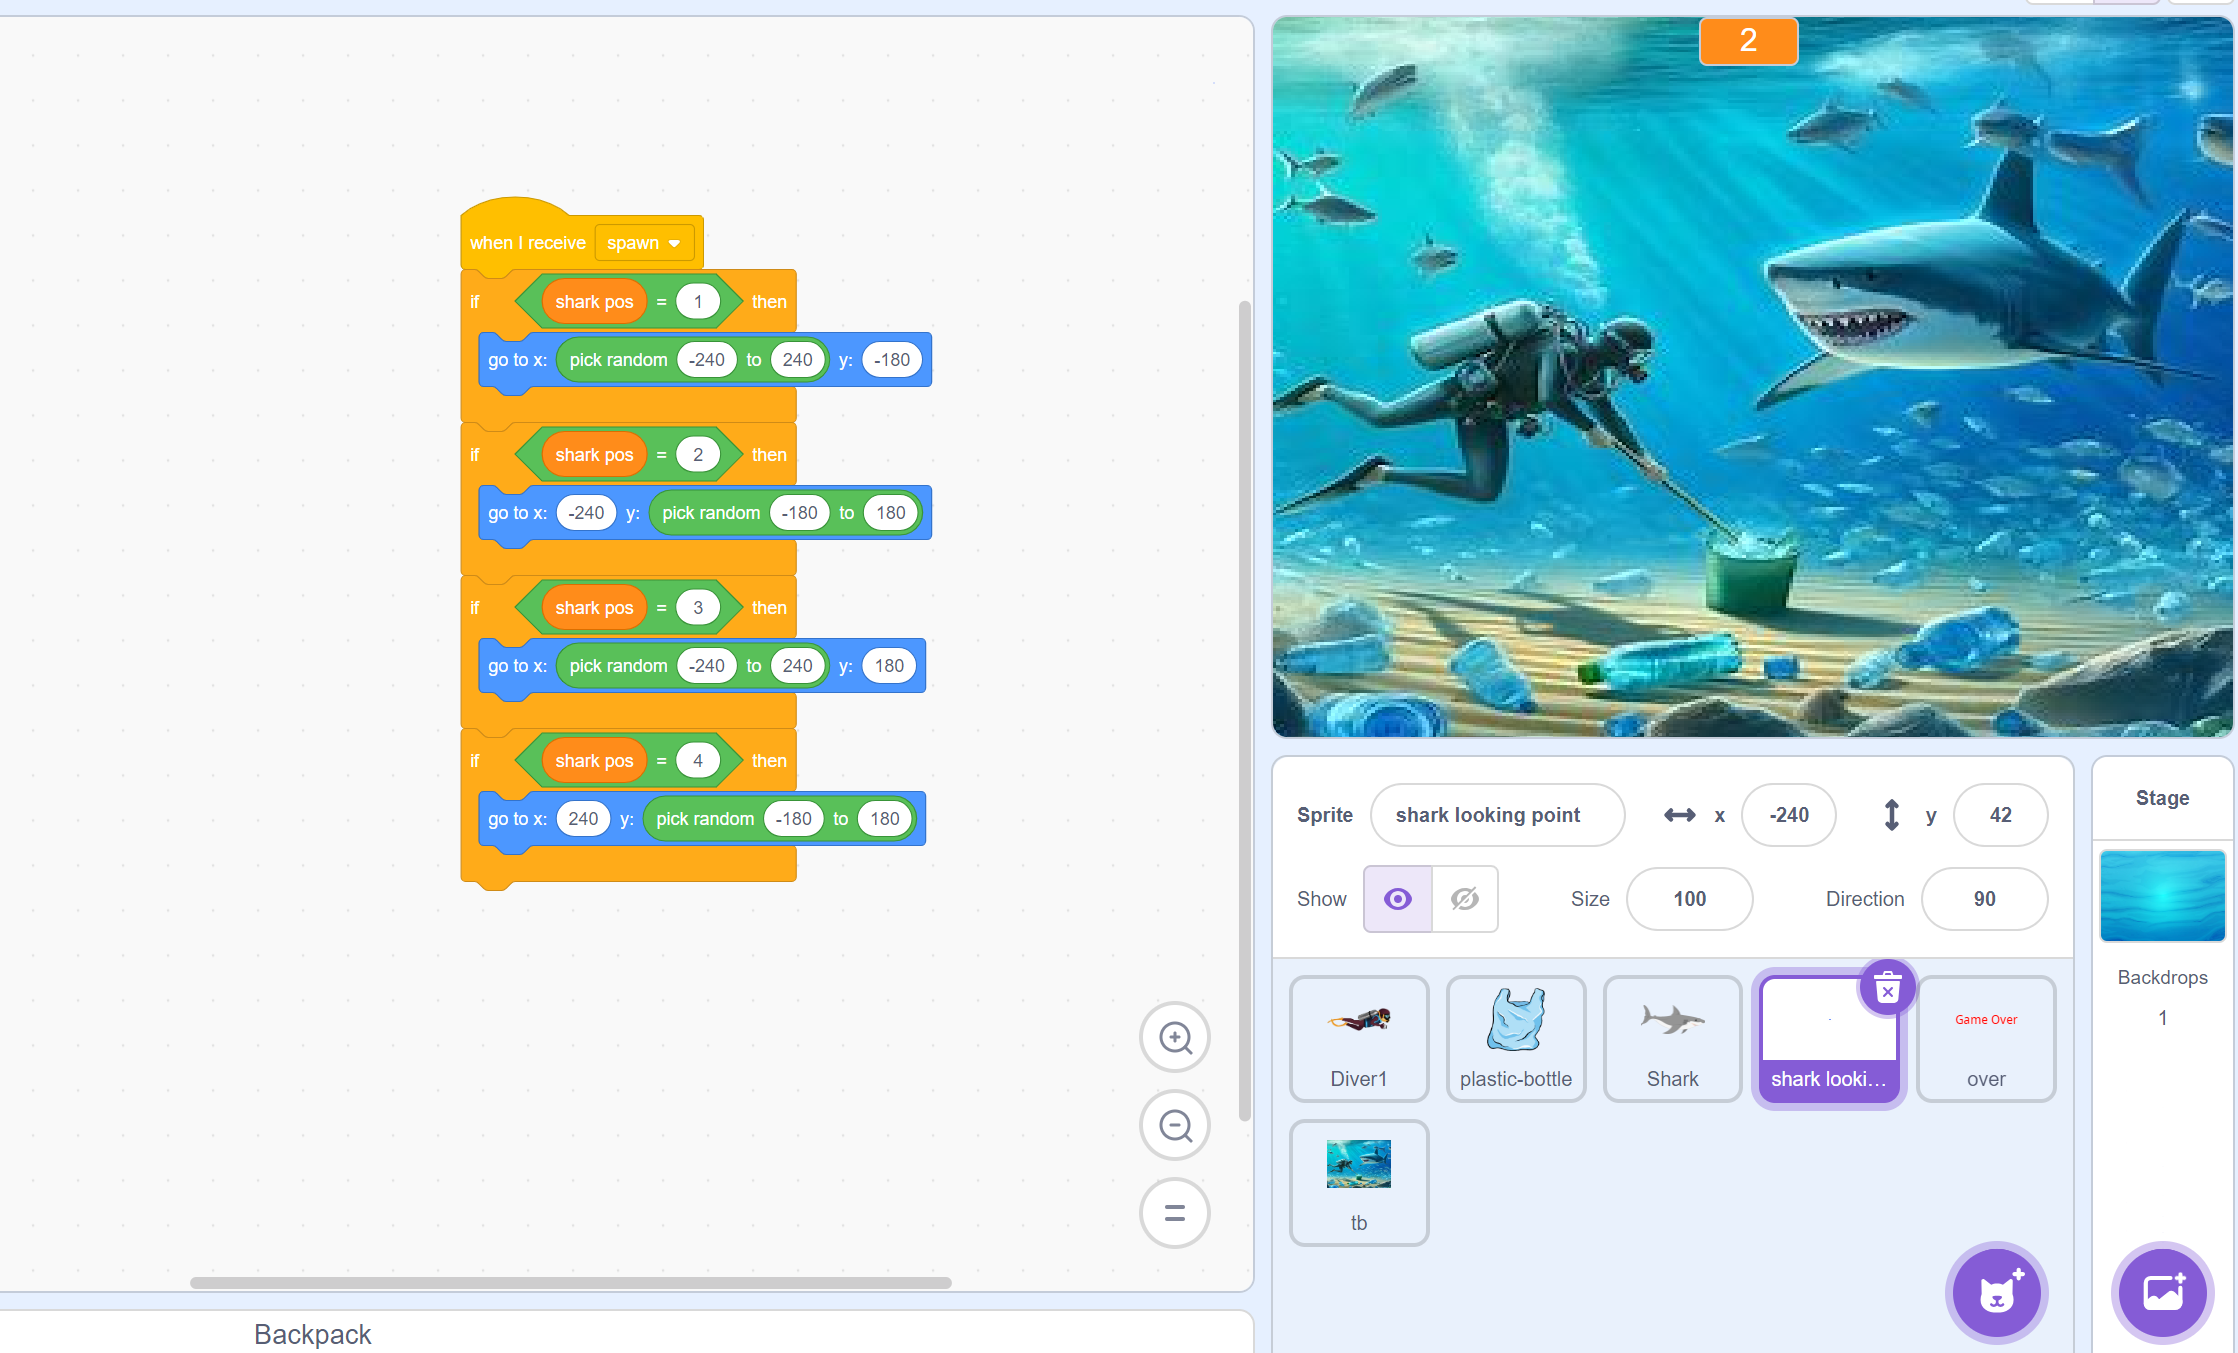Select the stage backdrop thumbnail
This screenshot has height=1353, width=2238.
(2162, 896)
